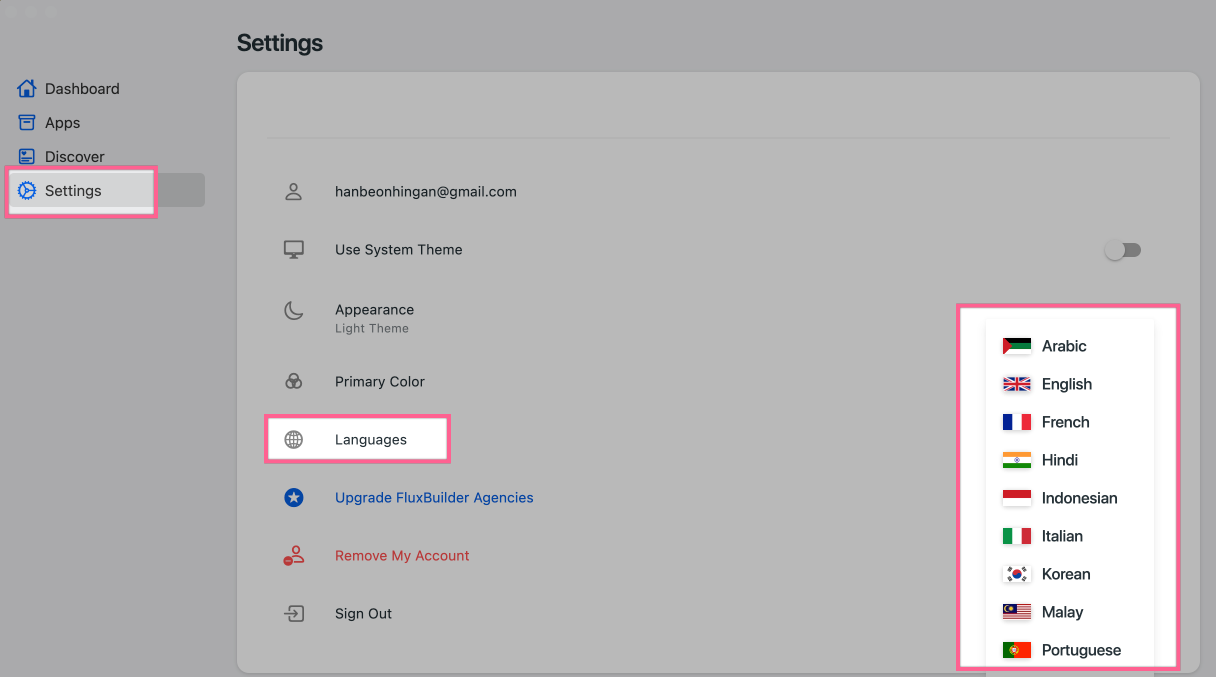Click the Sign Out arrow icon
Viewport: 1216px width, 677px height.
coord(294,614)
